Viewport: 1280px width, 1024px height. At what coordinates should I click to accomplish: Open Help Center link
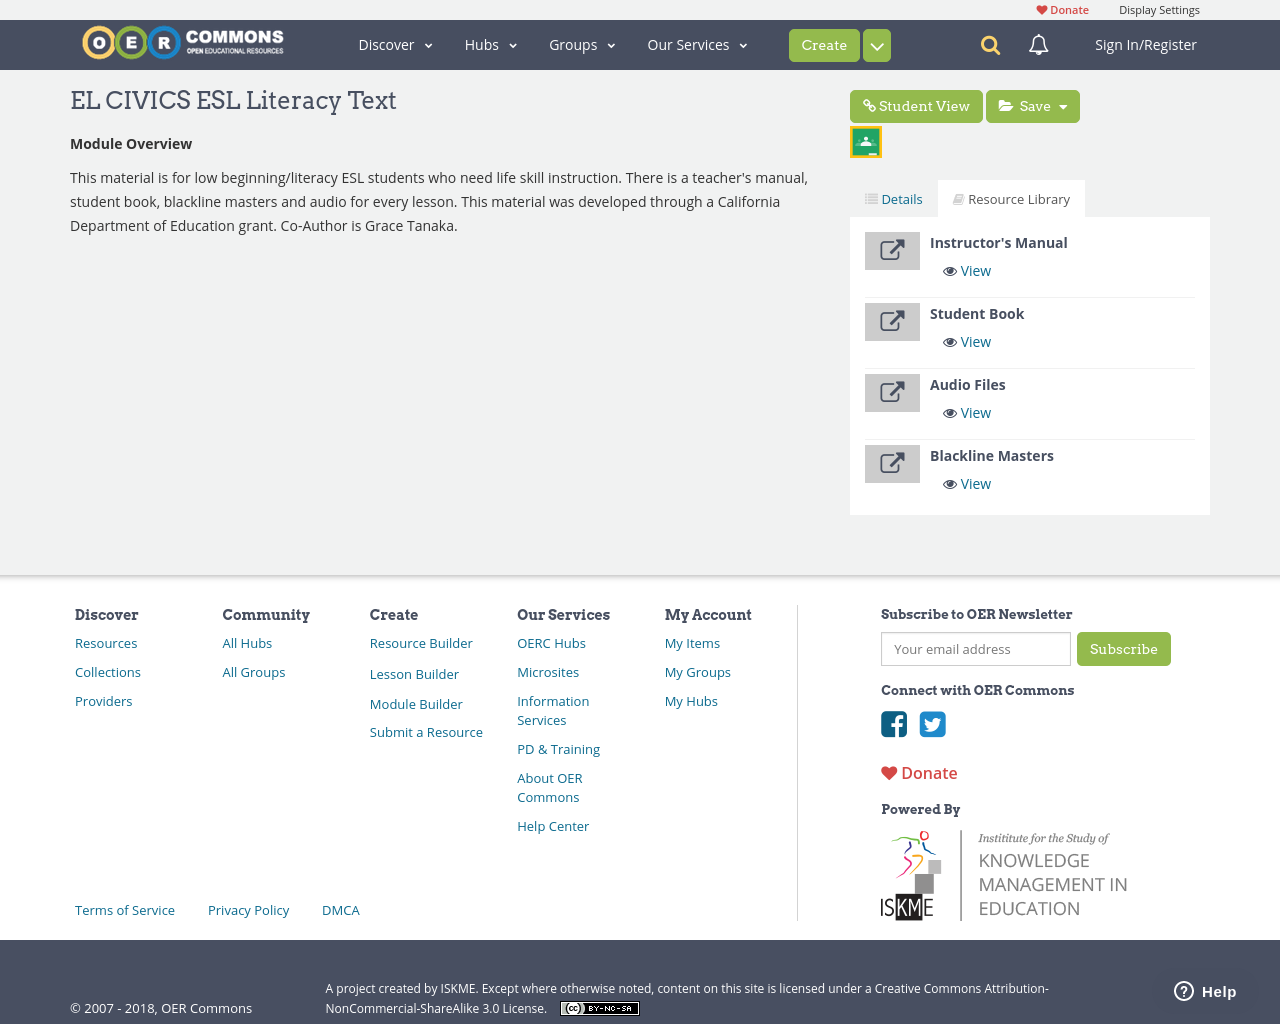pyautogui.click(x=553, y=826)
